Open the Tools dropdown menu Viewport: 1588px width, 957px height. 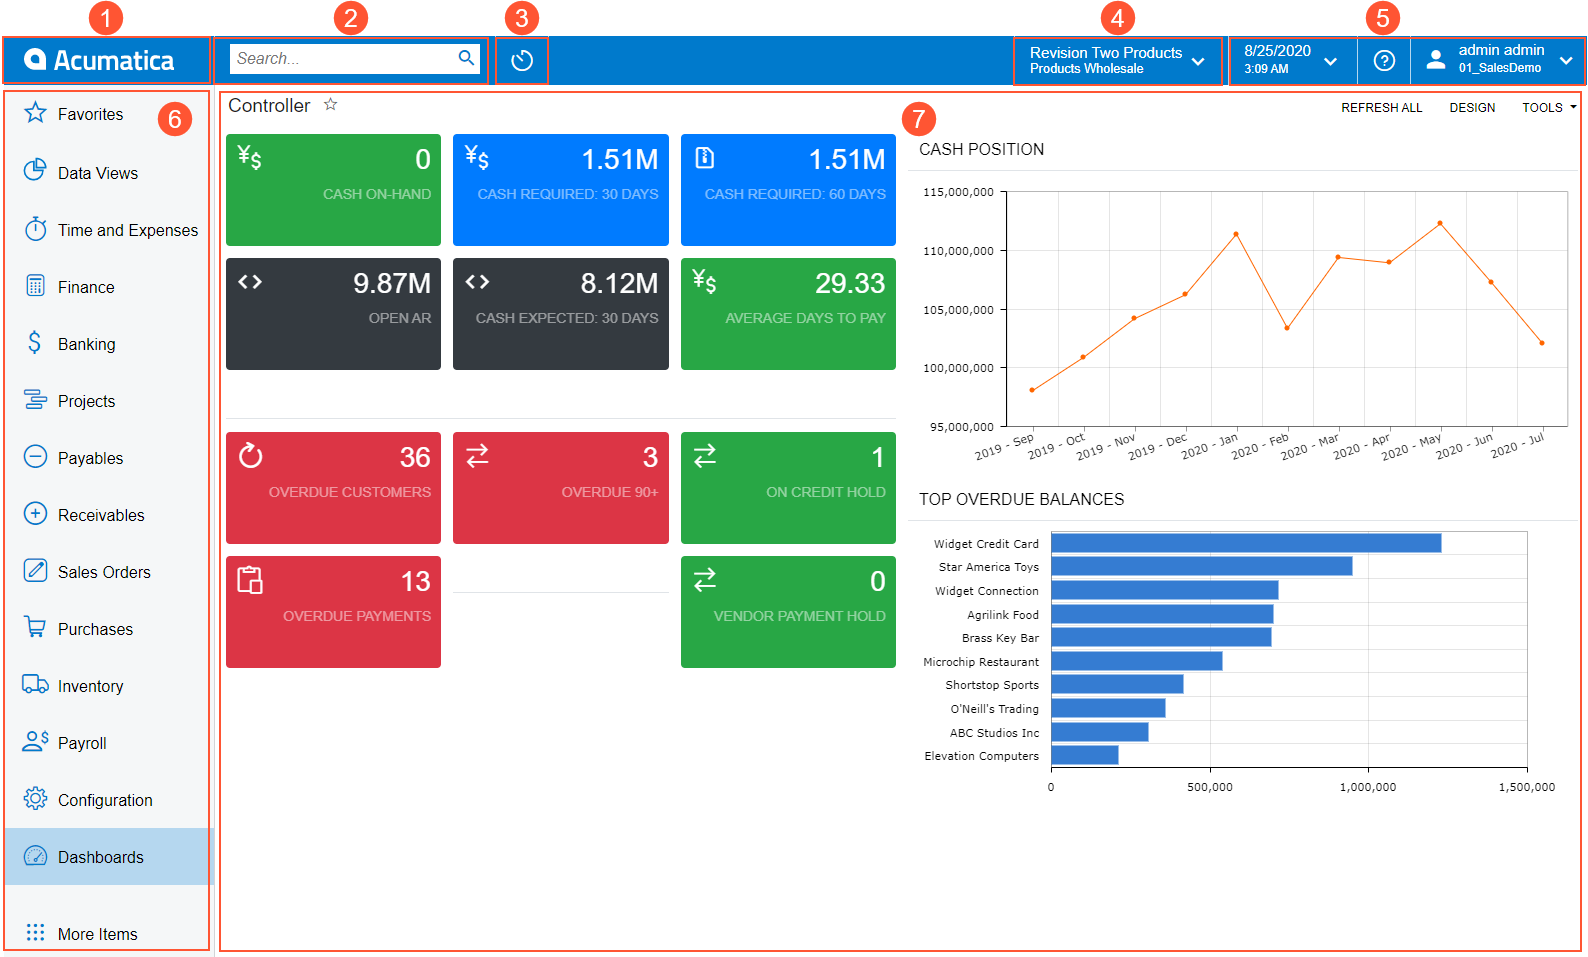pos(1548,108)
